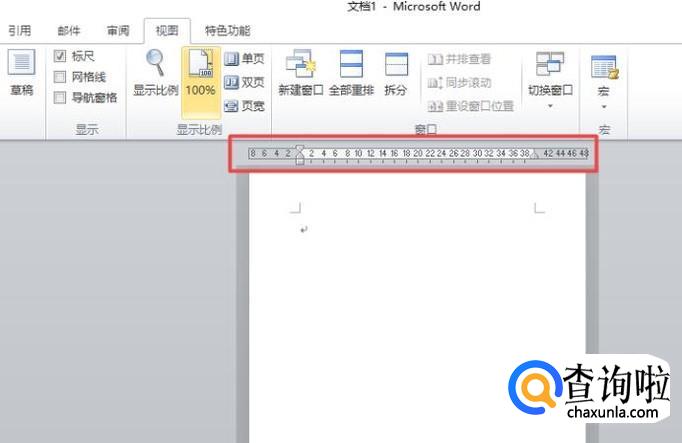Click the Macros (宏) icon
682x443 pixels.
[x=604, y=67]
